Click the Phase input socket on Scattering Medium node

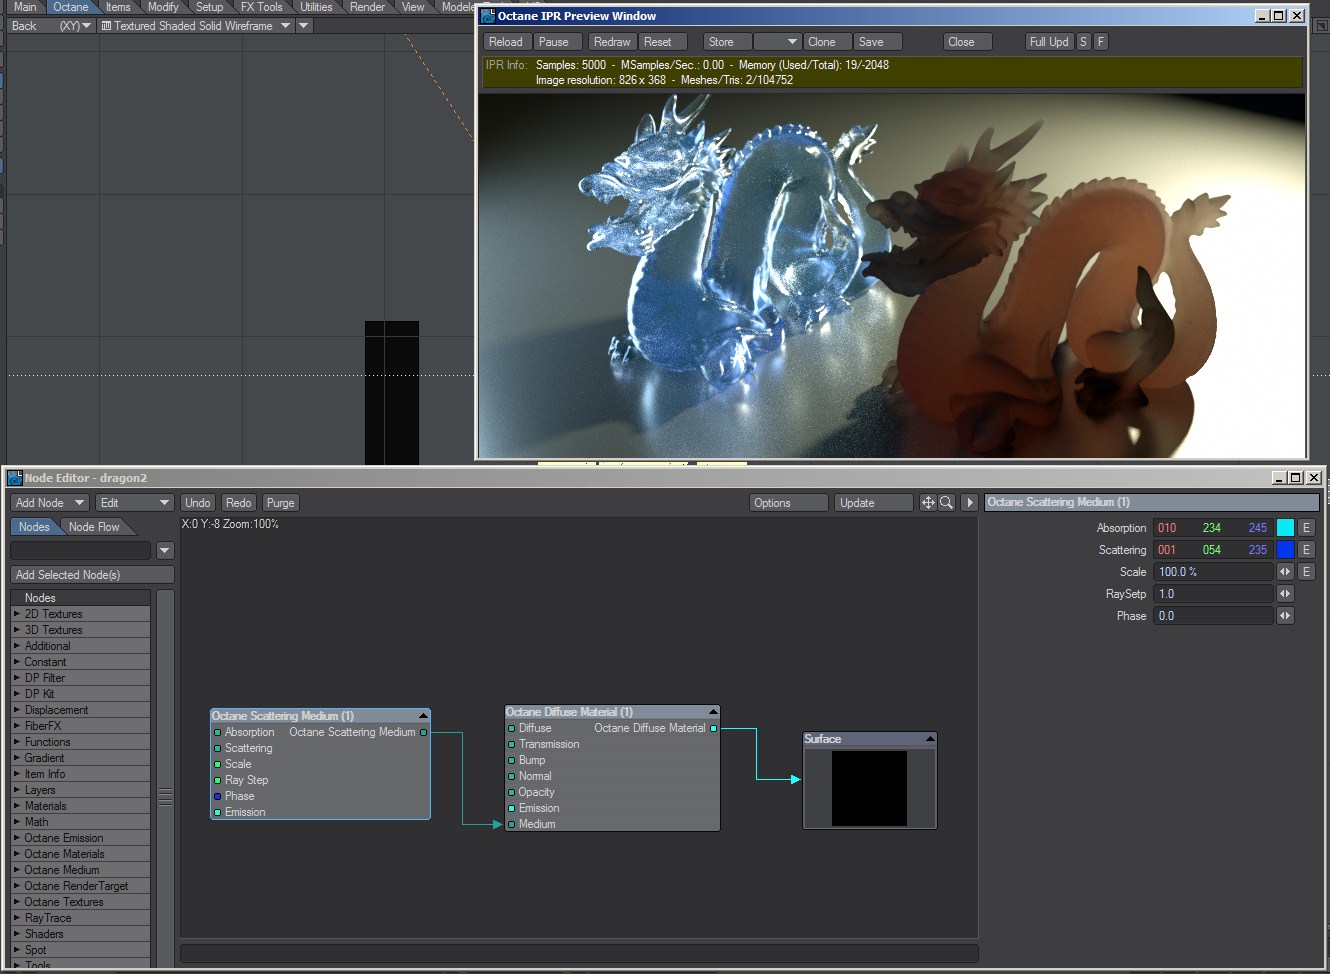pos(217,797)
